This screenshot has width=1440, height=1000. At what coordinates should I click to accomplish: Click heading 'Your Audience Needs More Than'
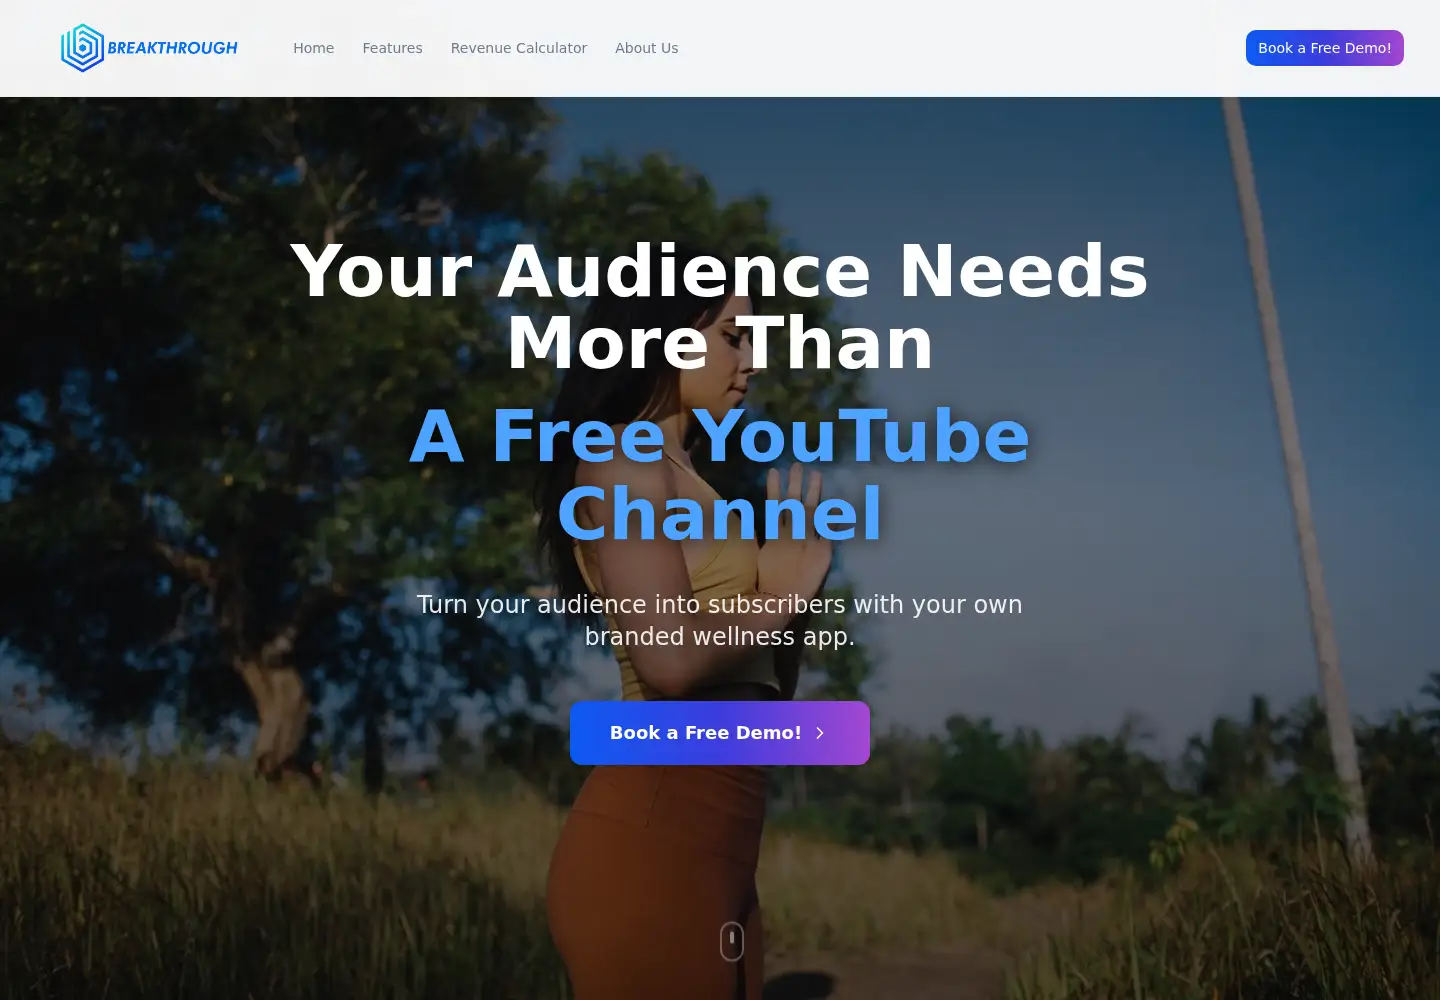(720, 307)
